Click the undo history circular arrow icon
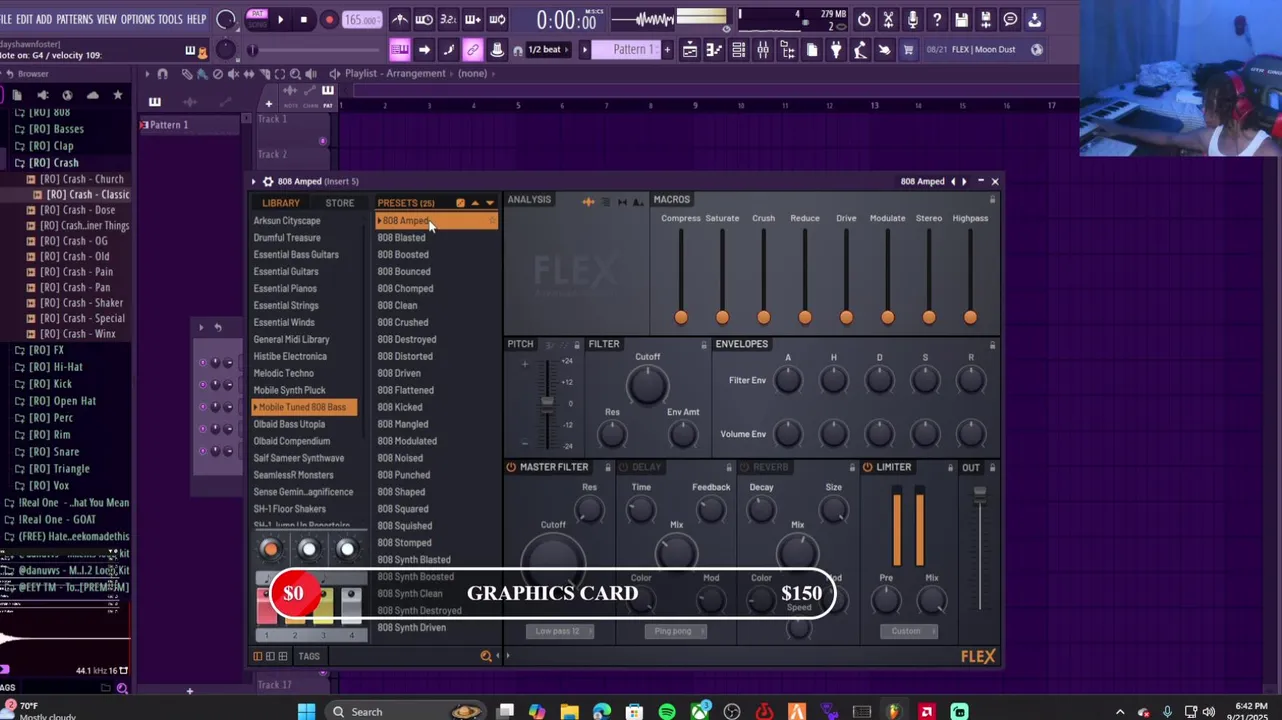This screenshot has height=720, width=1282. (864, 19)
